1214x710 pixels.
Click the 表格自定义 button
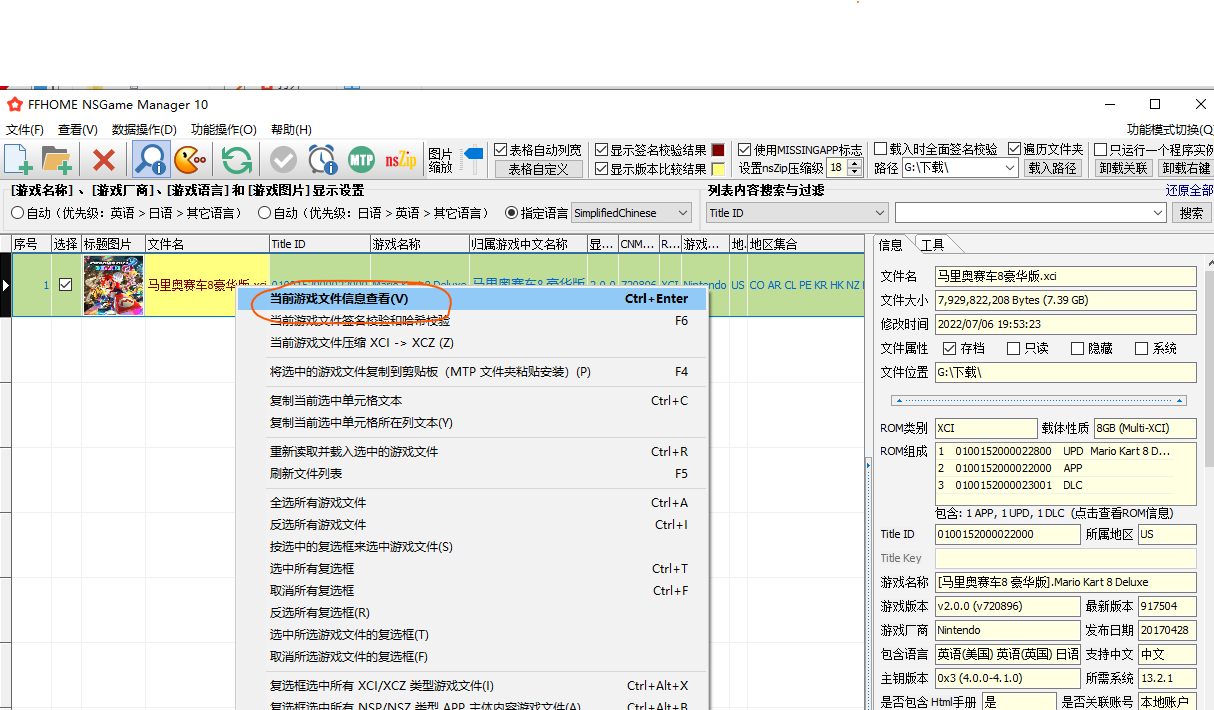point(538,169)
